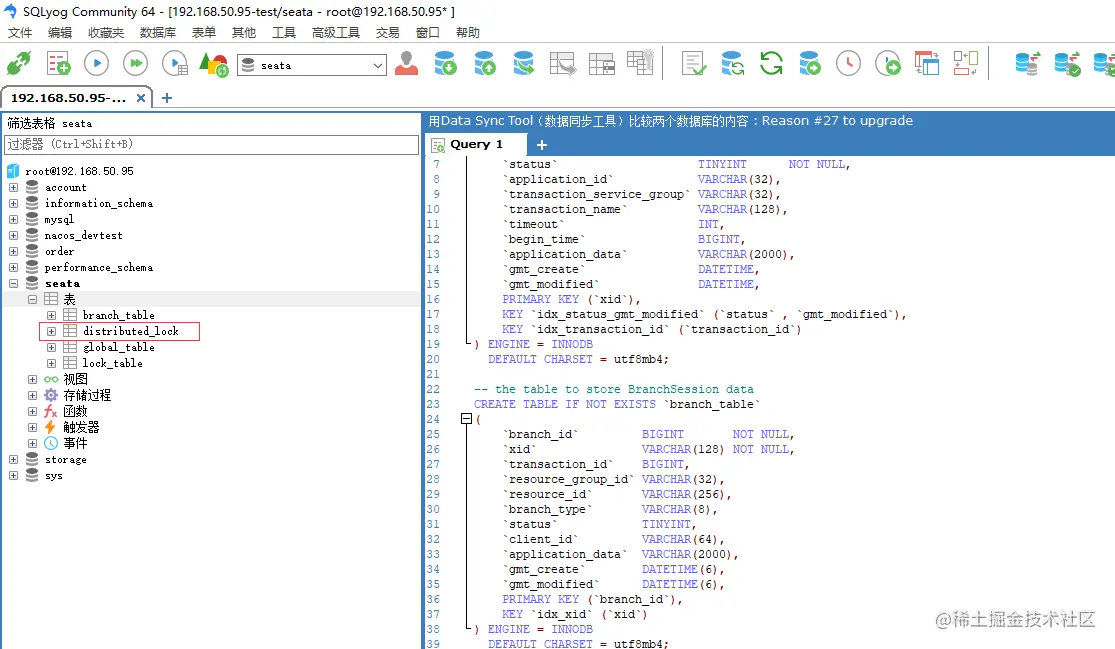Click the scheduled job clock-arrow icon
The height and width of the screenshot is (649, 1115).
[x=887, y=64]
